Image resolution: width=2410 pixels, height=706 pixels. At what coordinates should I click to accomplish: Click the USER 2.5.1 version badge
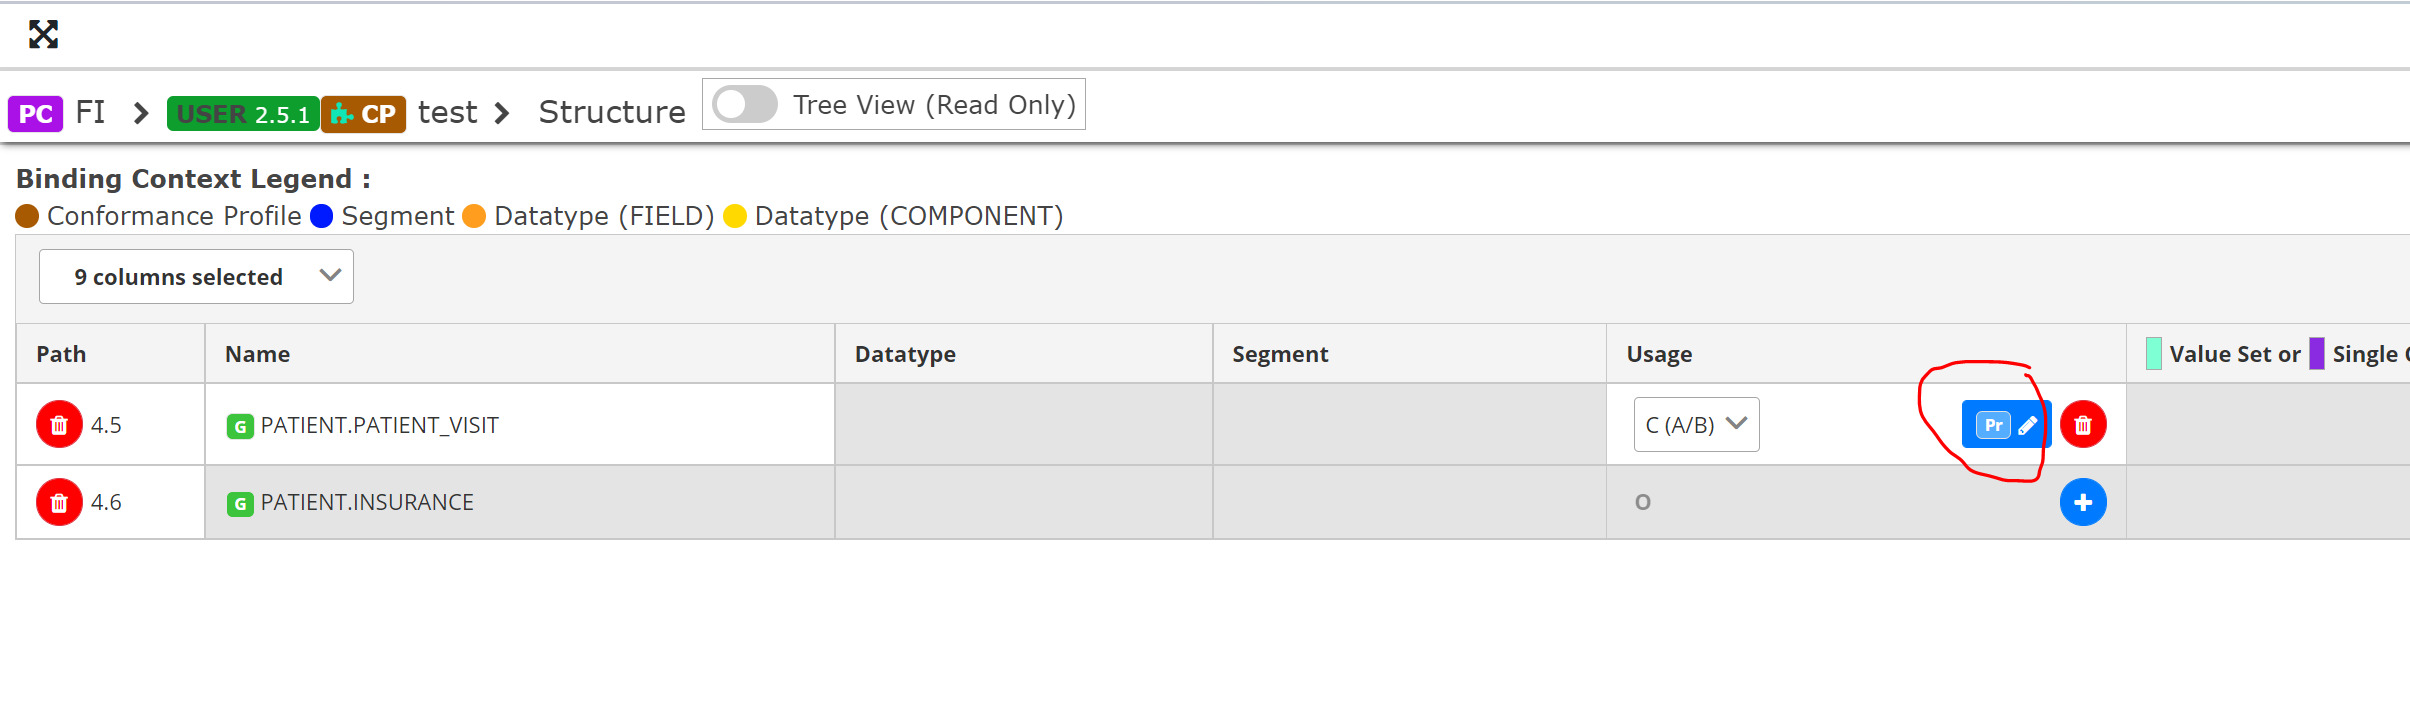coord(243,113)
